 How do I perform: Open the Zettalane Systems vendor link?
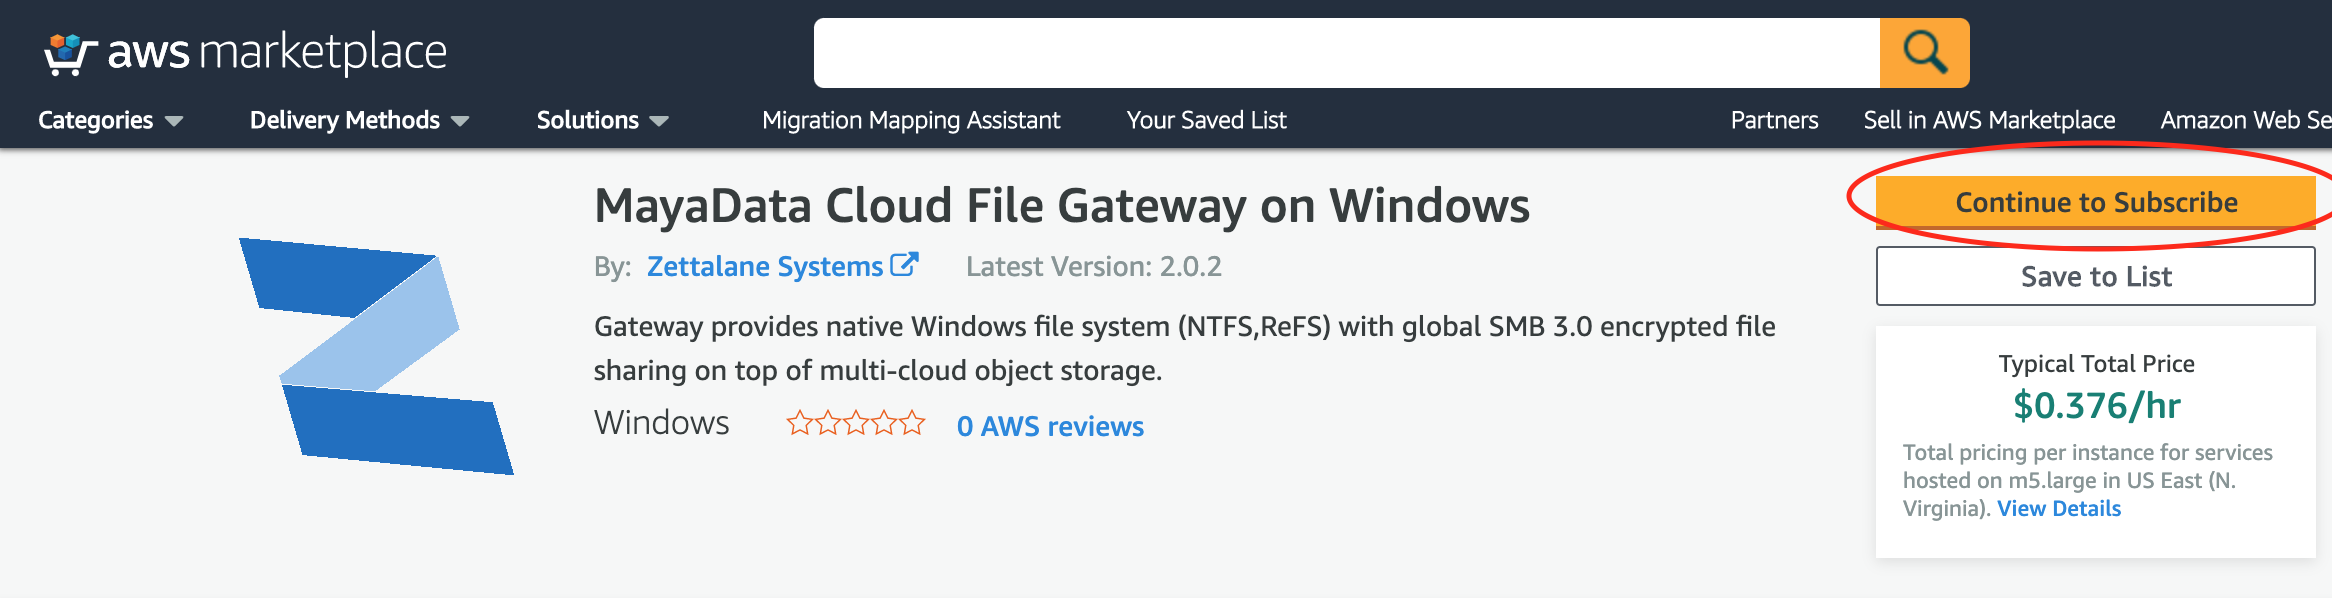coord(764,266)
